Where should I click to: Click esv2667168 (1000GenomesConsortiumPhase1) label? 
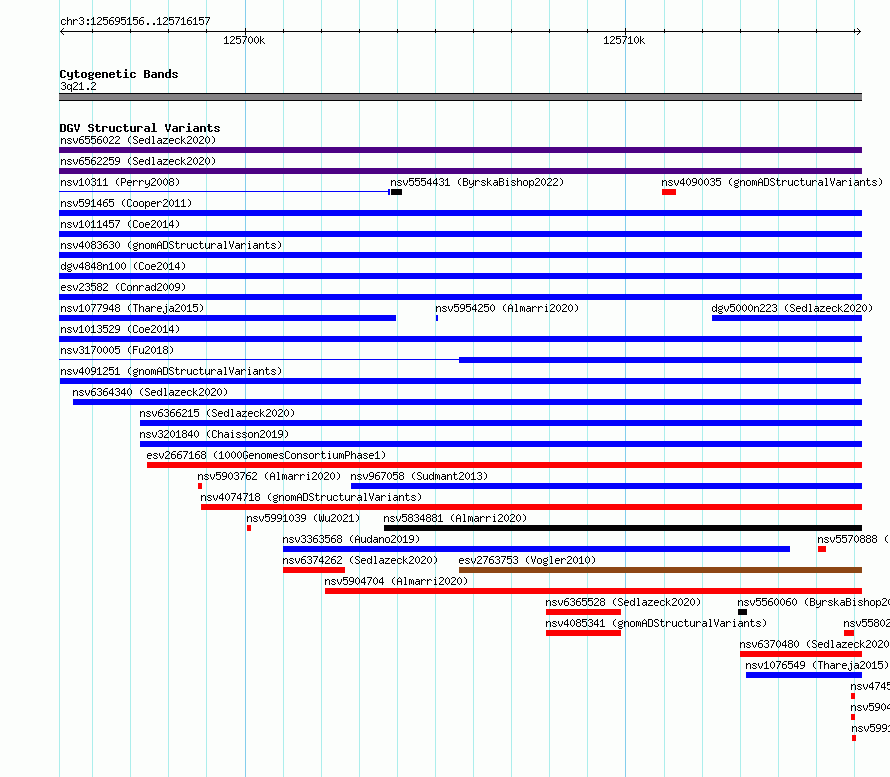pos(266,455)
